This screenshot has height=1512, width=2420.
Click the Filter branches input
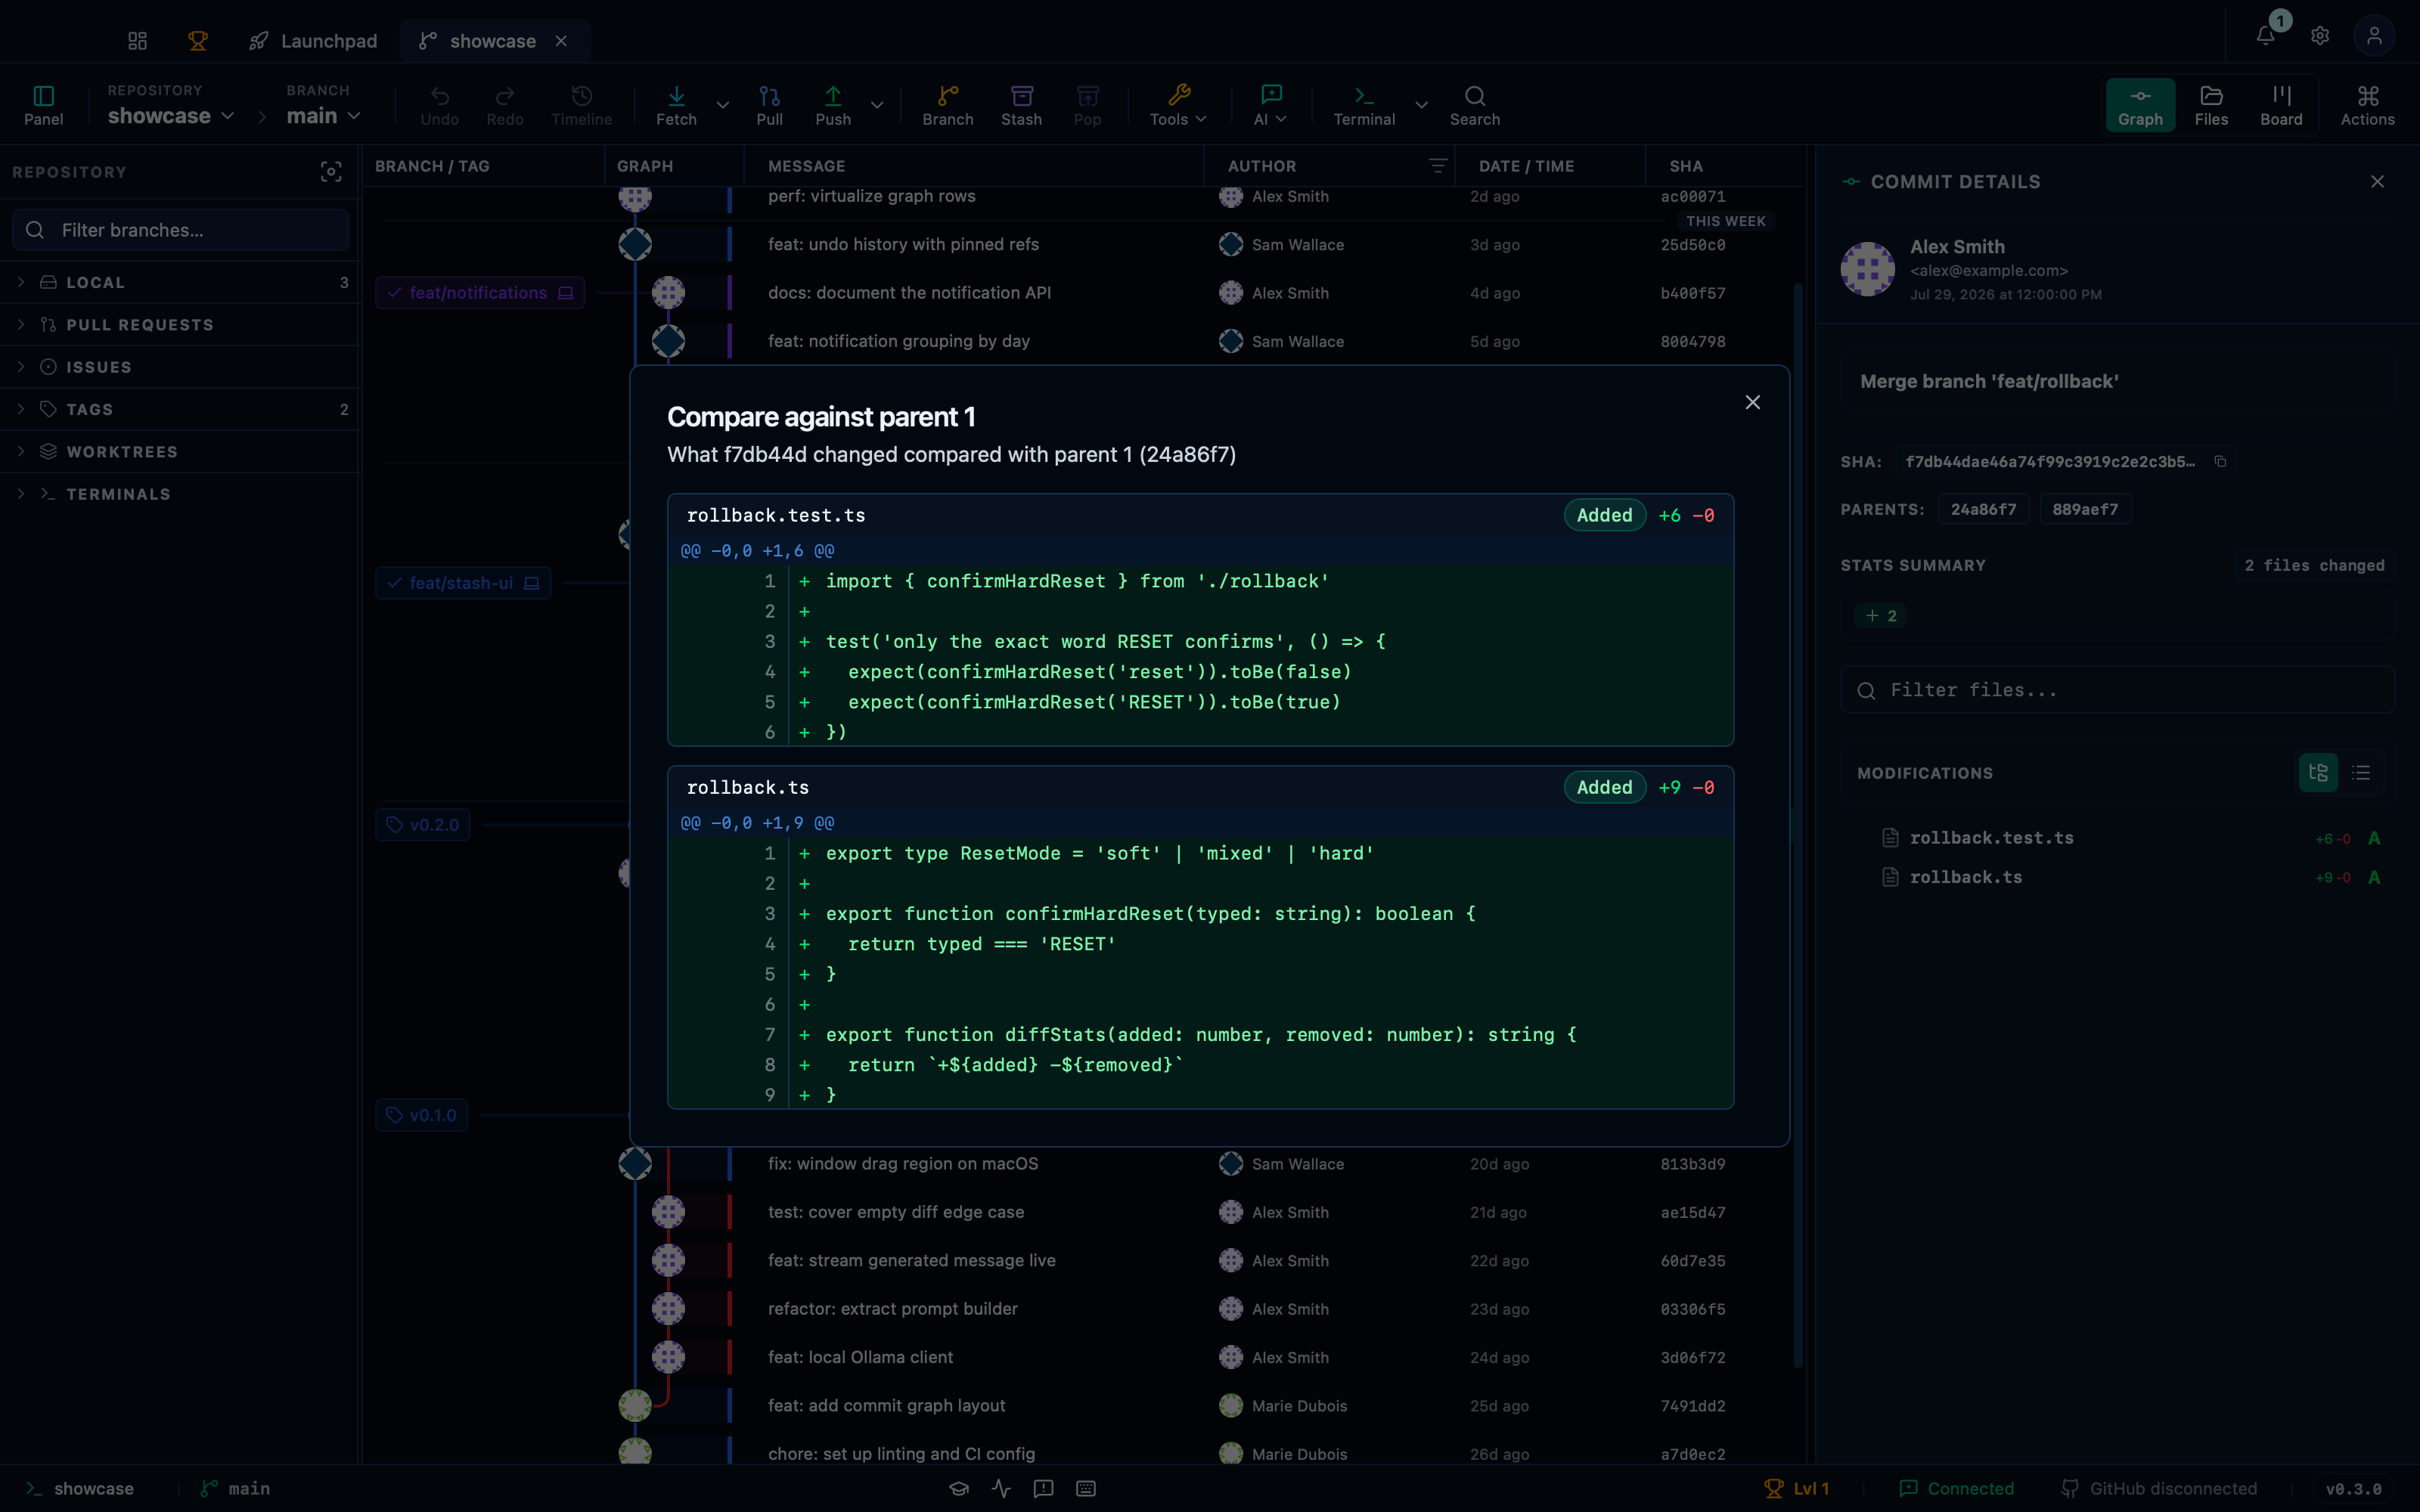tap(181, 230)
